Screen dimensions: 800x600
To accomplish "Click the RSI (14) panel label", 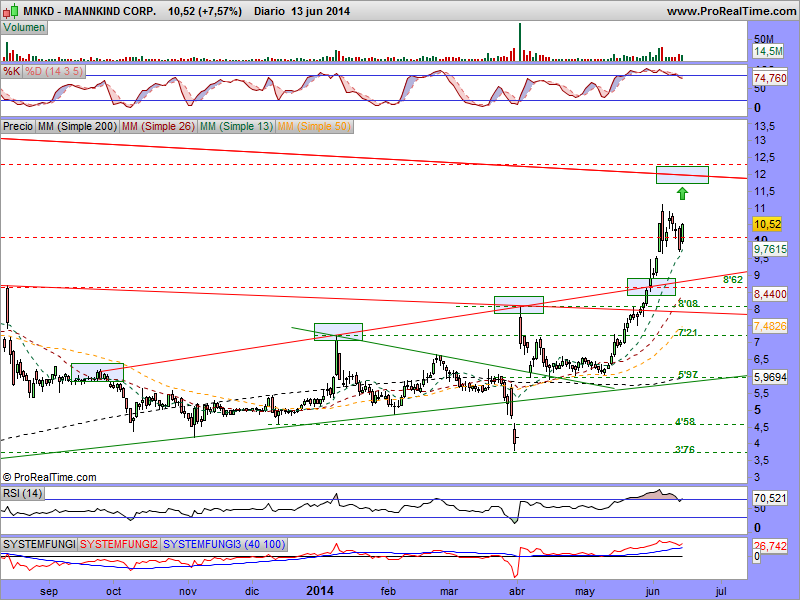I will click(x=22, y=493).
